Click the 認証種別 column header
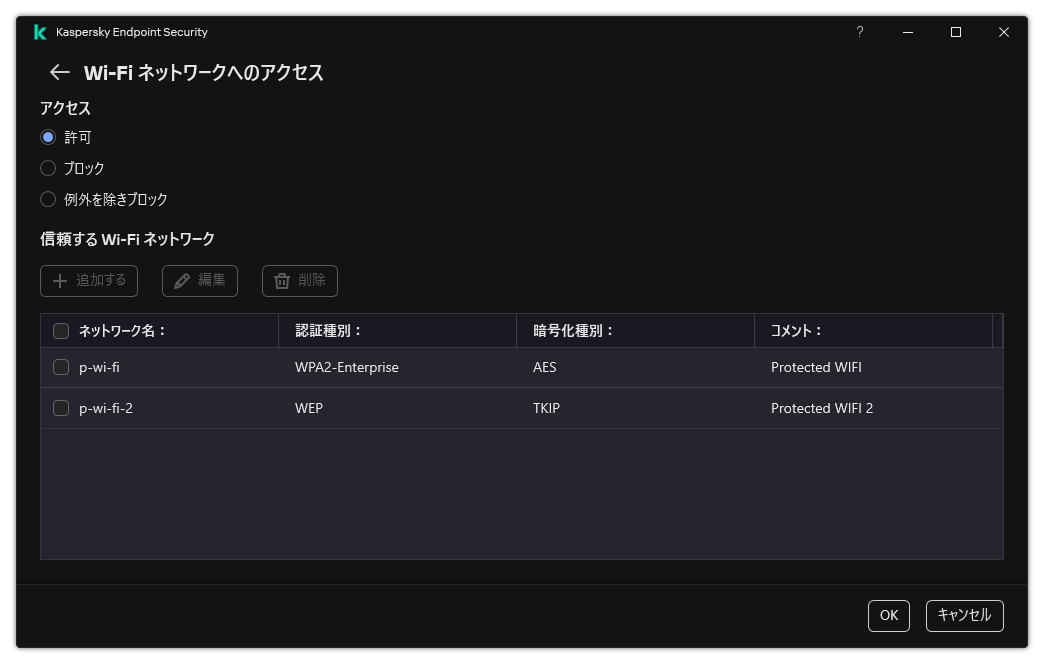The height and width of the screenshot is (664, 1044). 321,330
